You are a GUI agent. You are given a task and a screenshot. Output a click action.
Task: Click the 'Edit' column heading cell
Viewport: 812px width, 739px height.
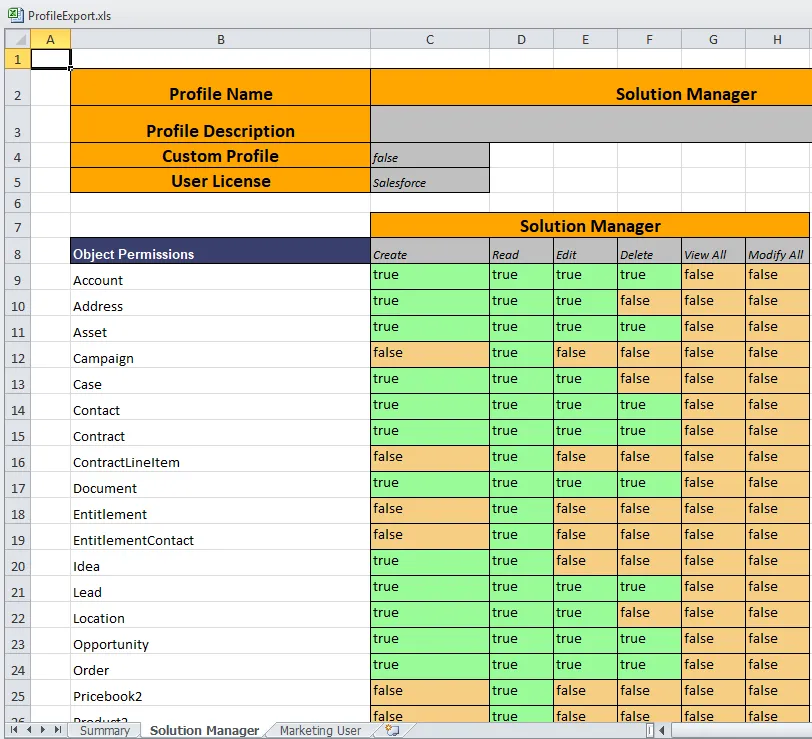click(x=585, y=251)
